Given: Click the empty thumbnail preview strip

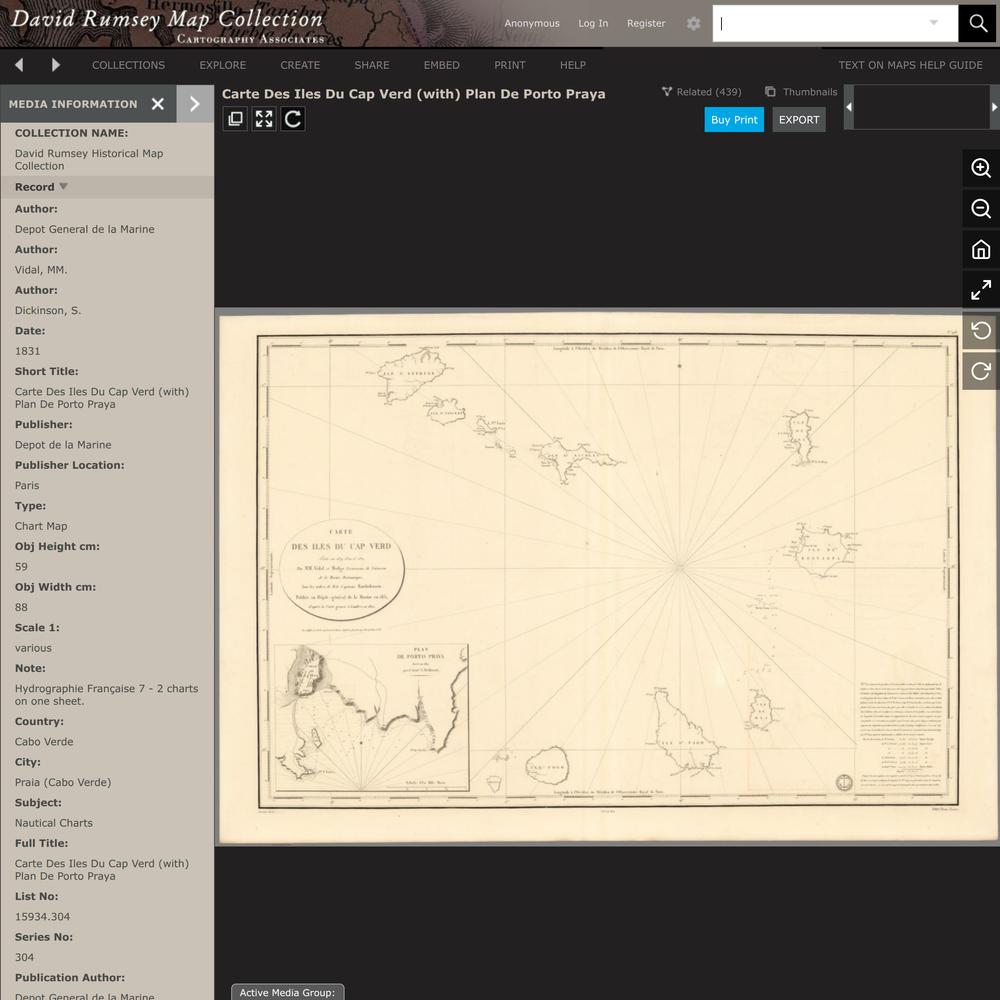Looking at the screenshot, I should coord(922,107).
